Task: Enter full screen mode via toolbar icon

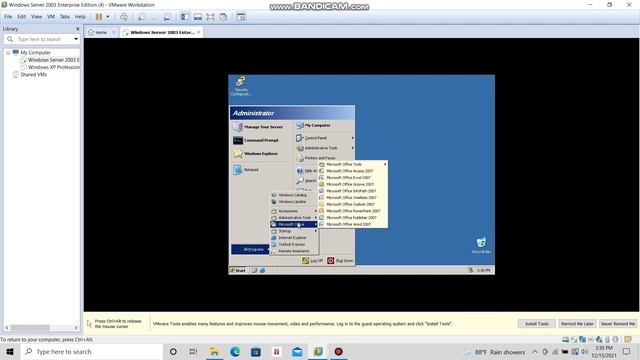Action: (x=210, y=17)
